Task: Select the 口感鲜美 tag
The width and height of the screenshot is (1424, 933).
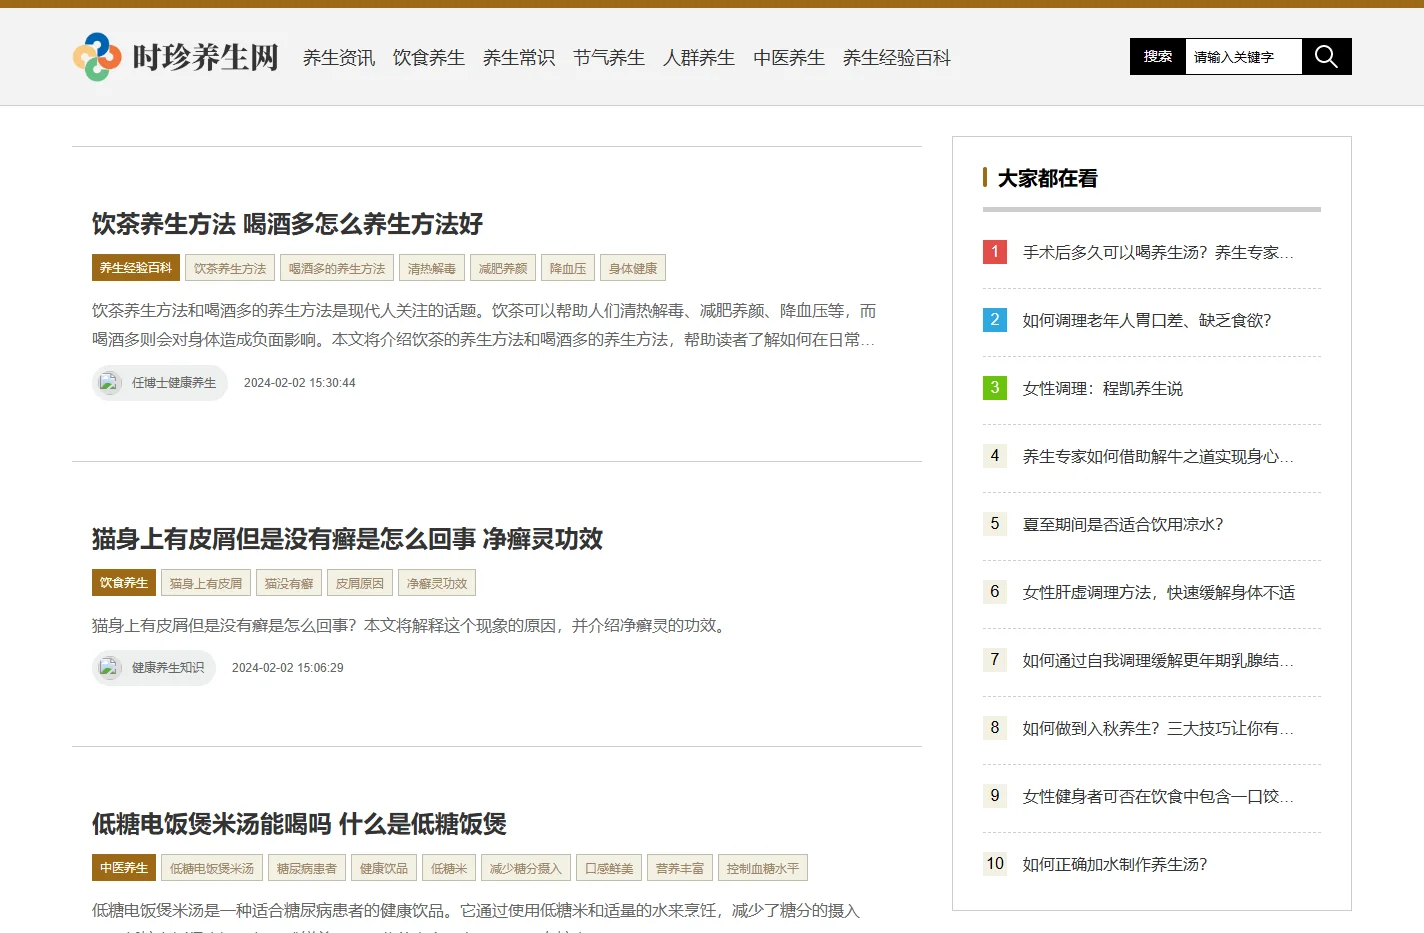Action: (609, 868)
